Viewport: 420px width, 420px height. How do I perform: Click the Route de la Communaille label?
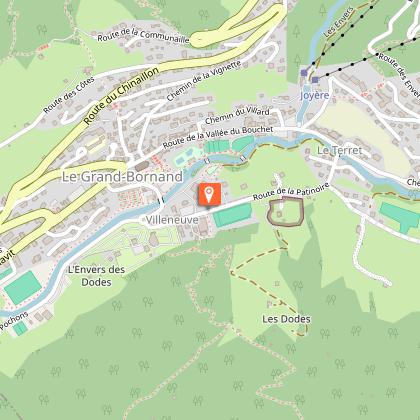[143, 36]
